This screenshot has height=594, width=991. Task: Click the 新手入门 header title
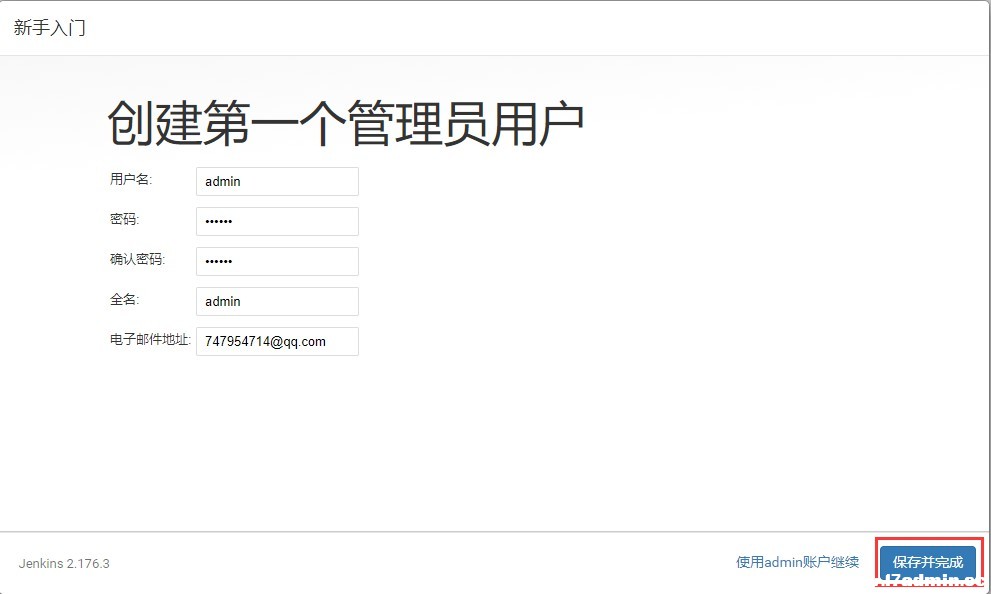point(49,28)
